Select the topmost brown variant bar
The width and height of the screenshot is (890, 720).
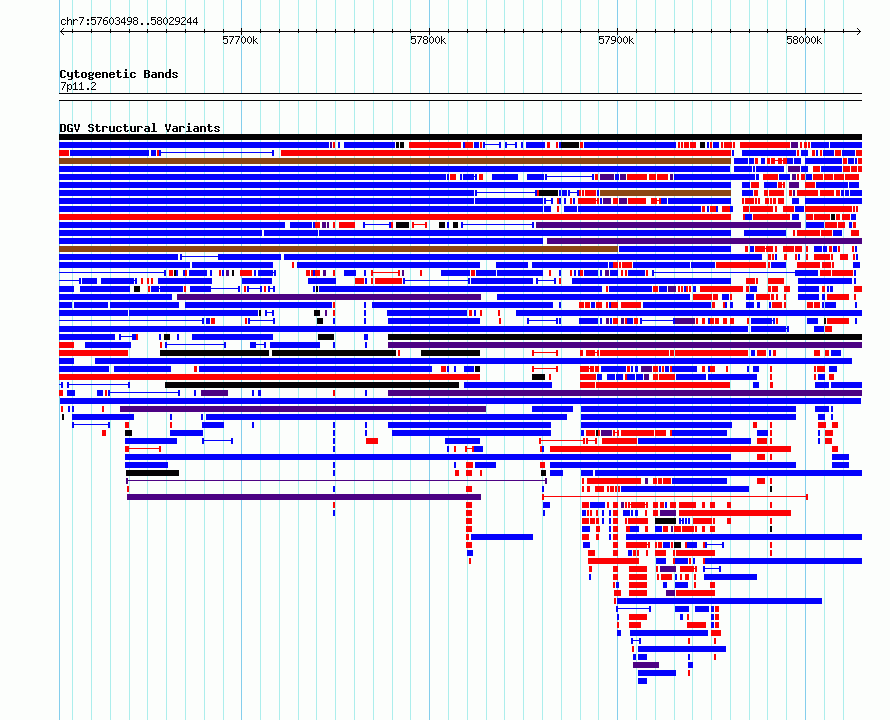tap(395, 161)
